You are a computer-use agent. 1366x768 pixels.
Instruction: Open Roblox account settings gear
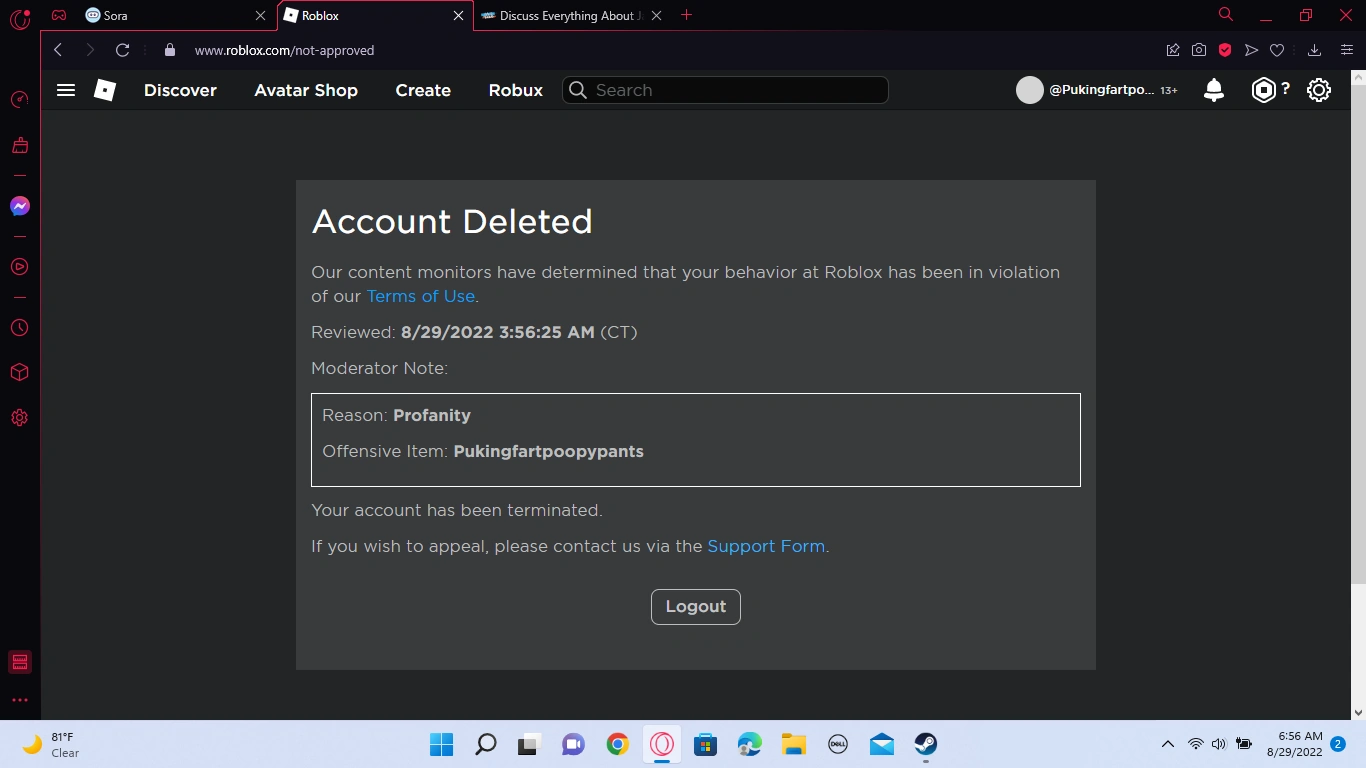pyautogui.click(x=1318, y=90)
